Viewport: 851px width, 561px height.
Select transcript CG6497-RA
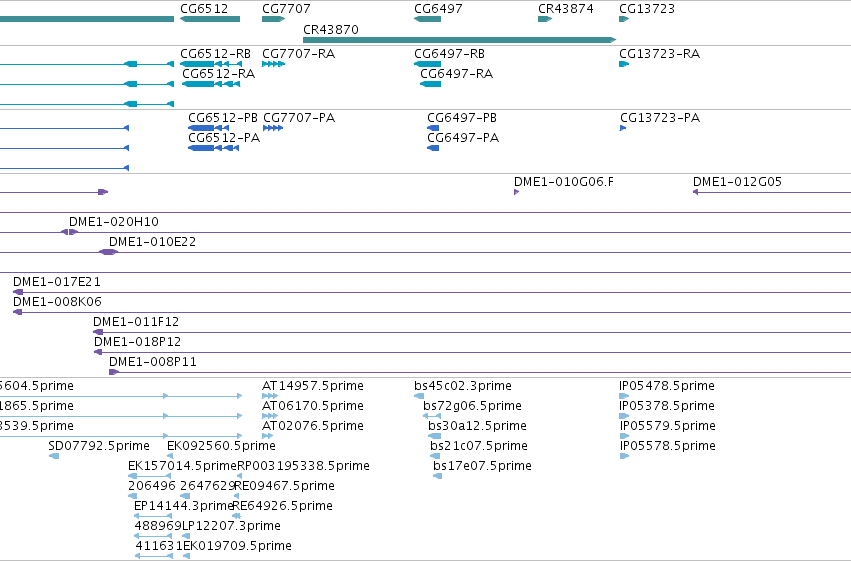pos(431,84)
